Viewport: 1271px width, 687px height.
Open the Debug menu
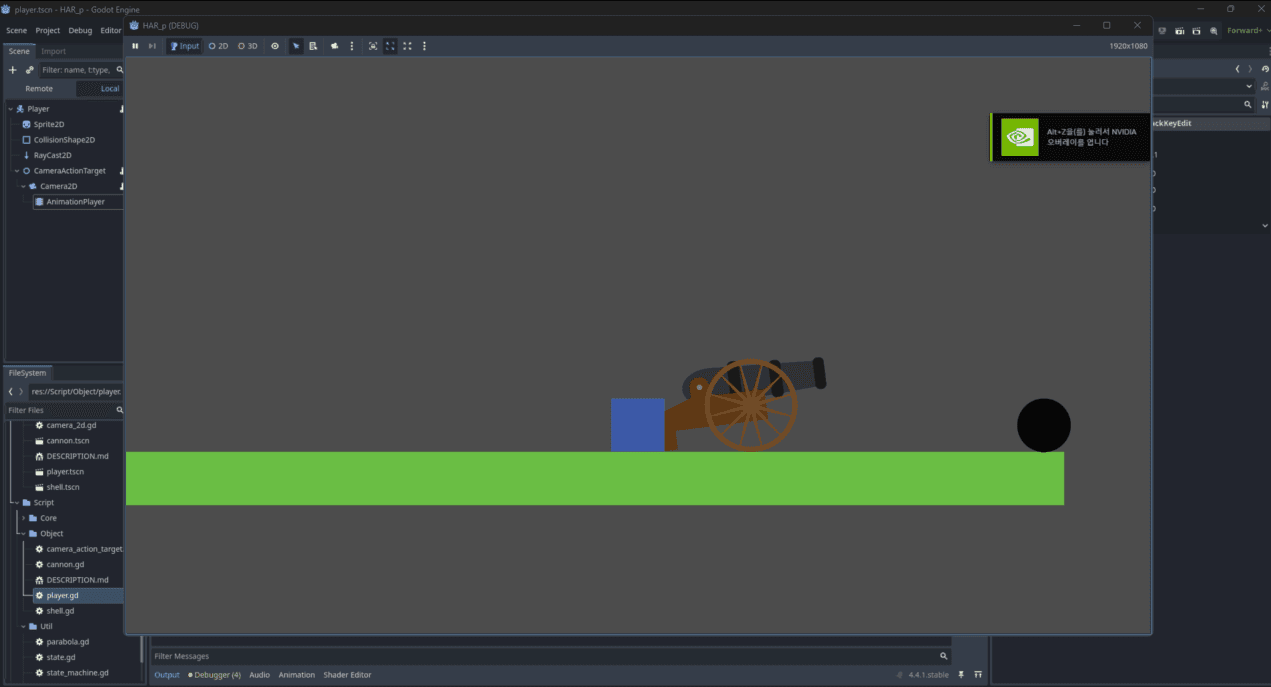coord(80,30)
